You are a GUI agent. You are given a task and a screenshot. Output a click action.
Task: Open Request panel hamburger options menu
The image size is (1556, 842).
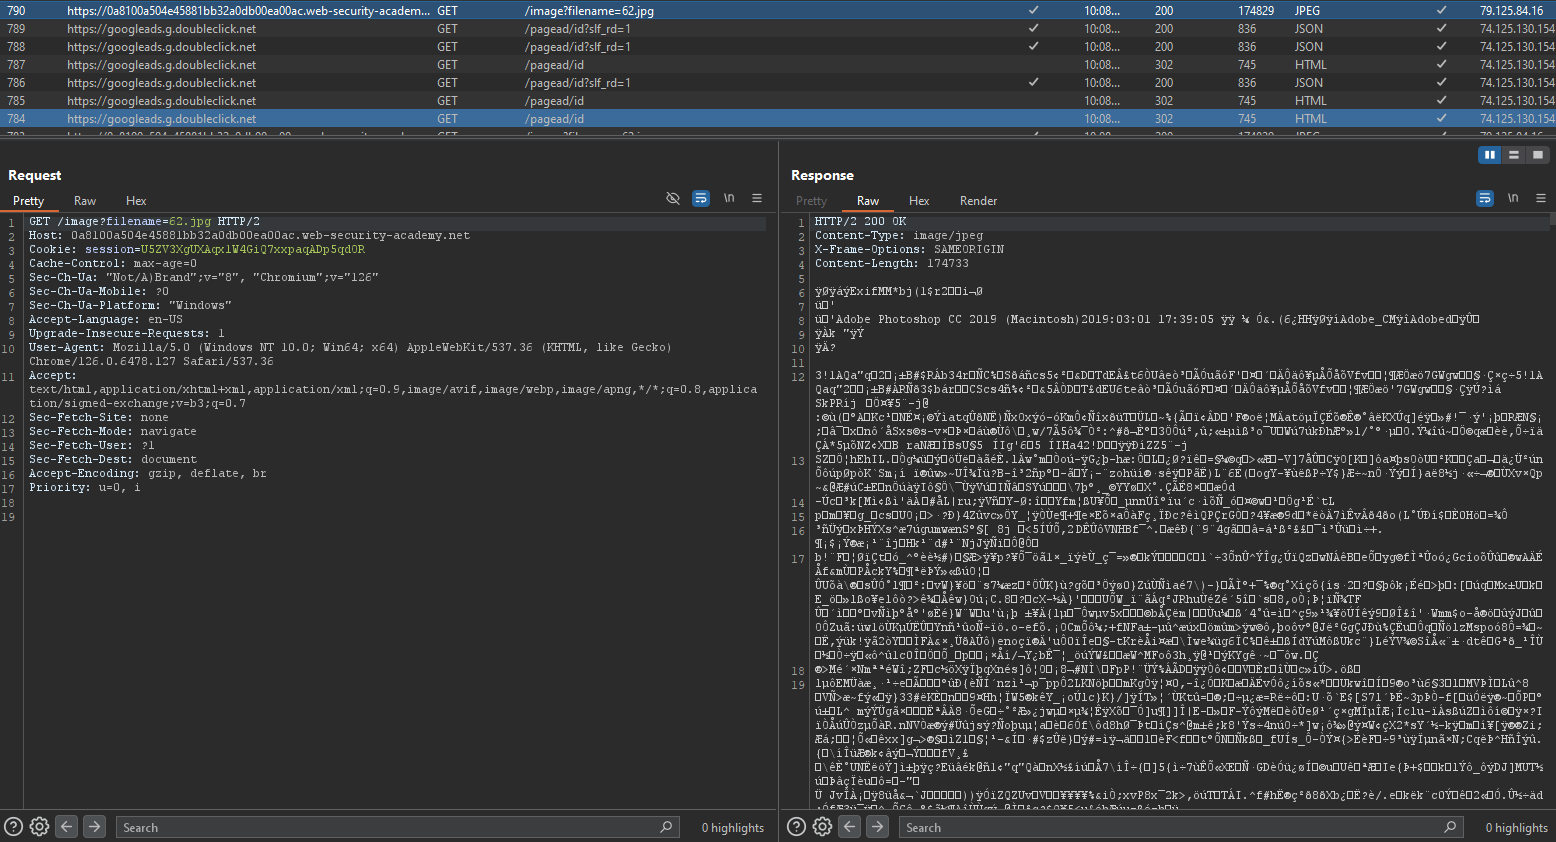[x=757, y=199]
